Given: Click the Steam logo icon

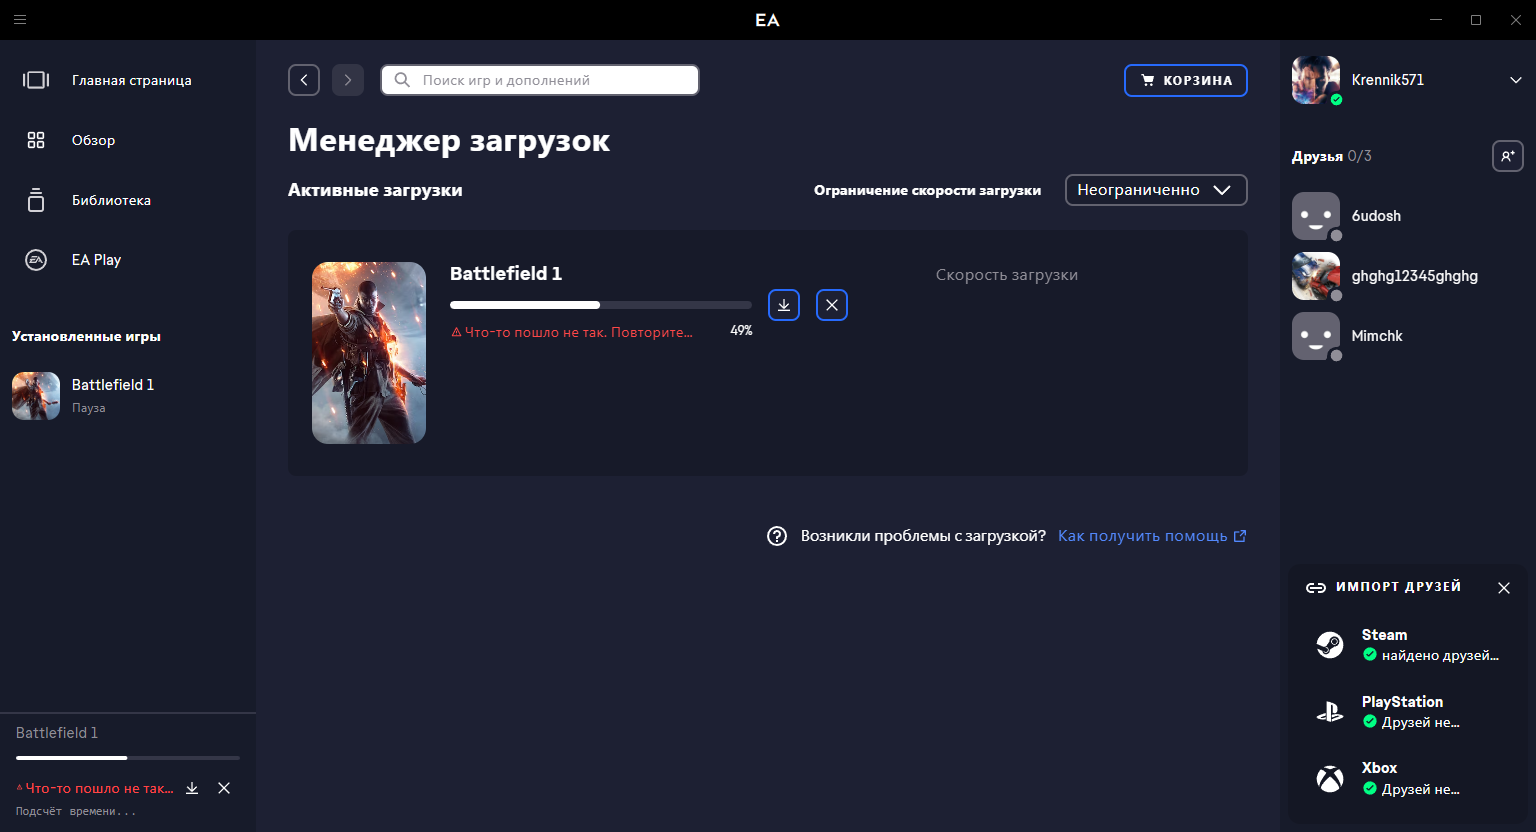Looking at the screenshot, I should pos(1330,645).
